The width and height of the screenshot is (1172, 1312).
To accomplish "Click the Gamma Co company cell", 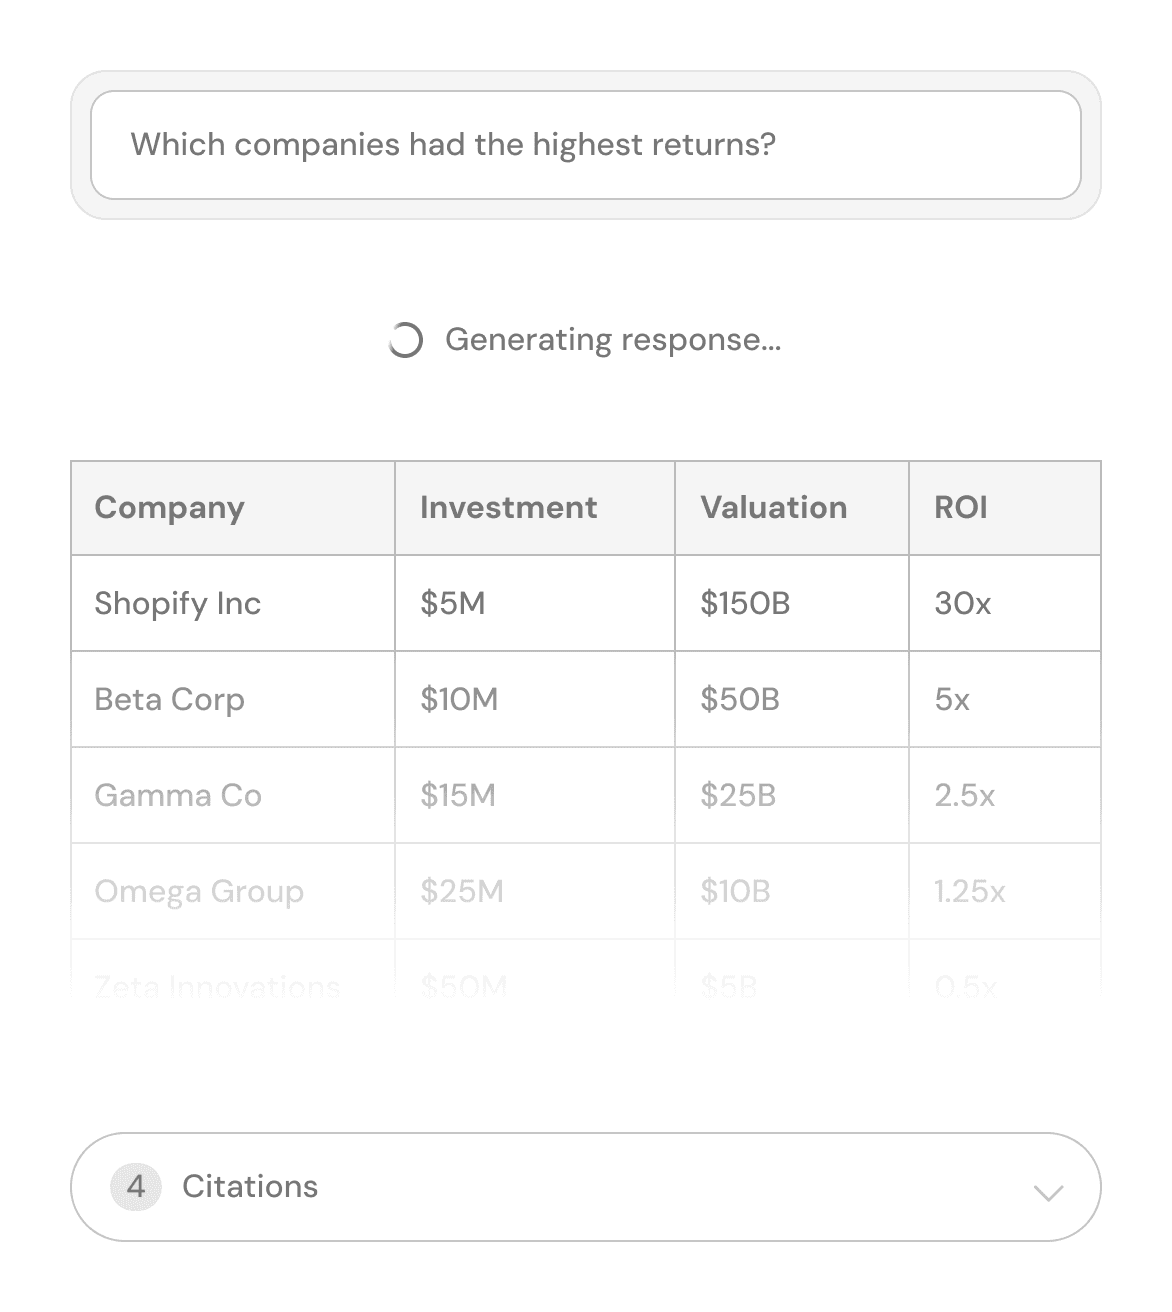I will click(x=233, y=796).
